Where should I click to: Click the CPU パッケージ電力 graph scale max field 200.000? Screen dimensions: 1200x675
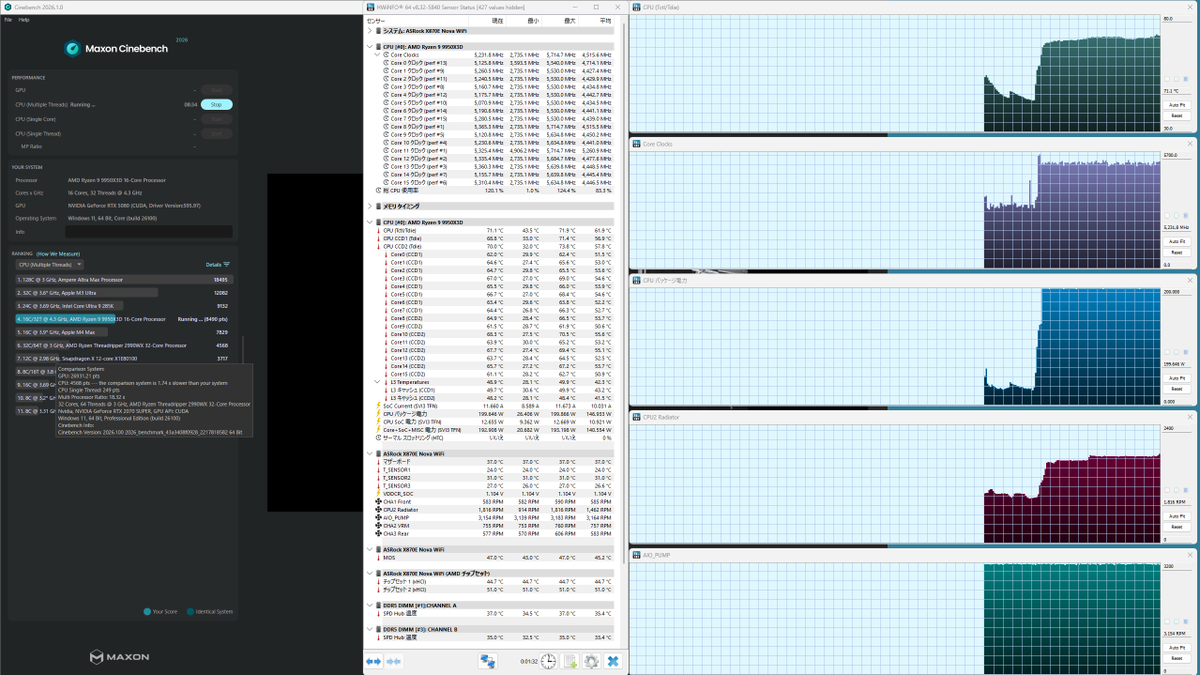(1176, 292)
